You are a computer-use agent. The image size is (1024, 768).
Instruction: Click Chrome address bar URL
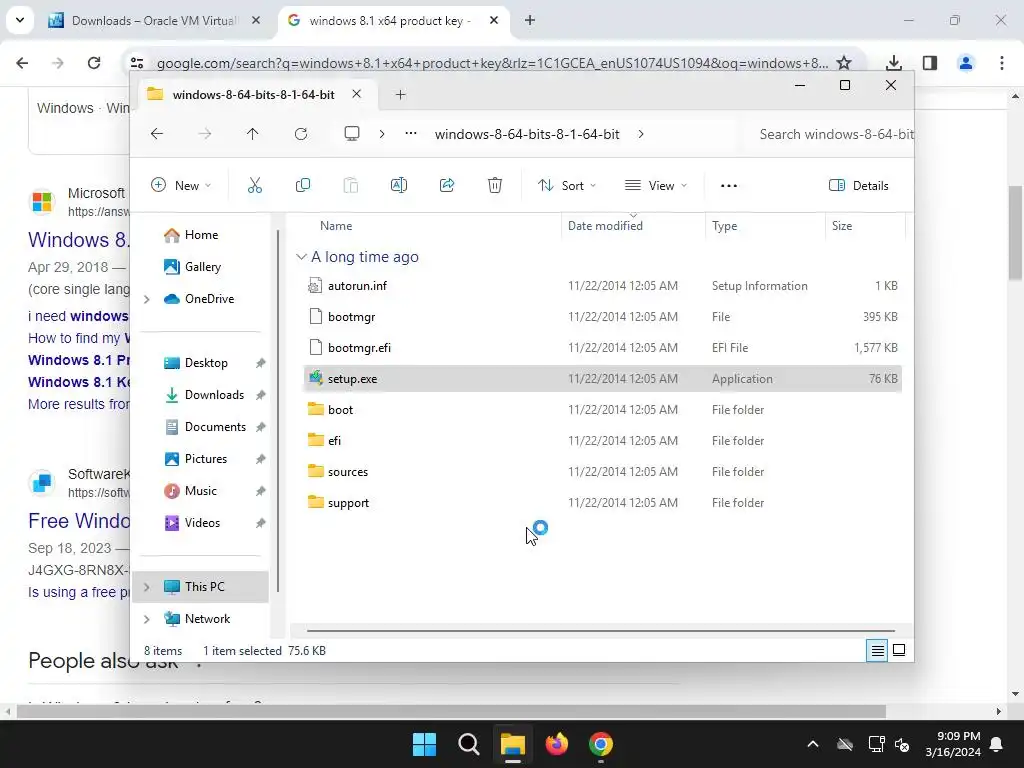pos(492,63)
